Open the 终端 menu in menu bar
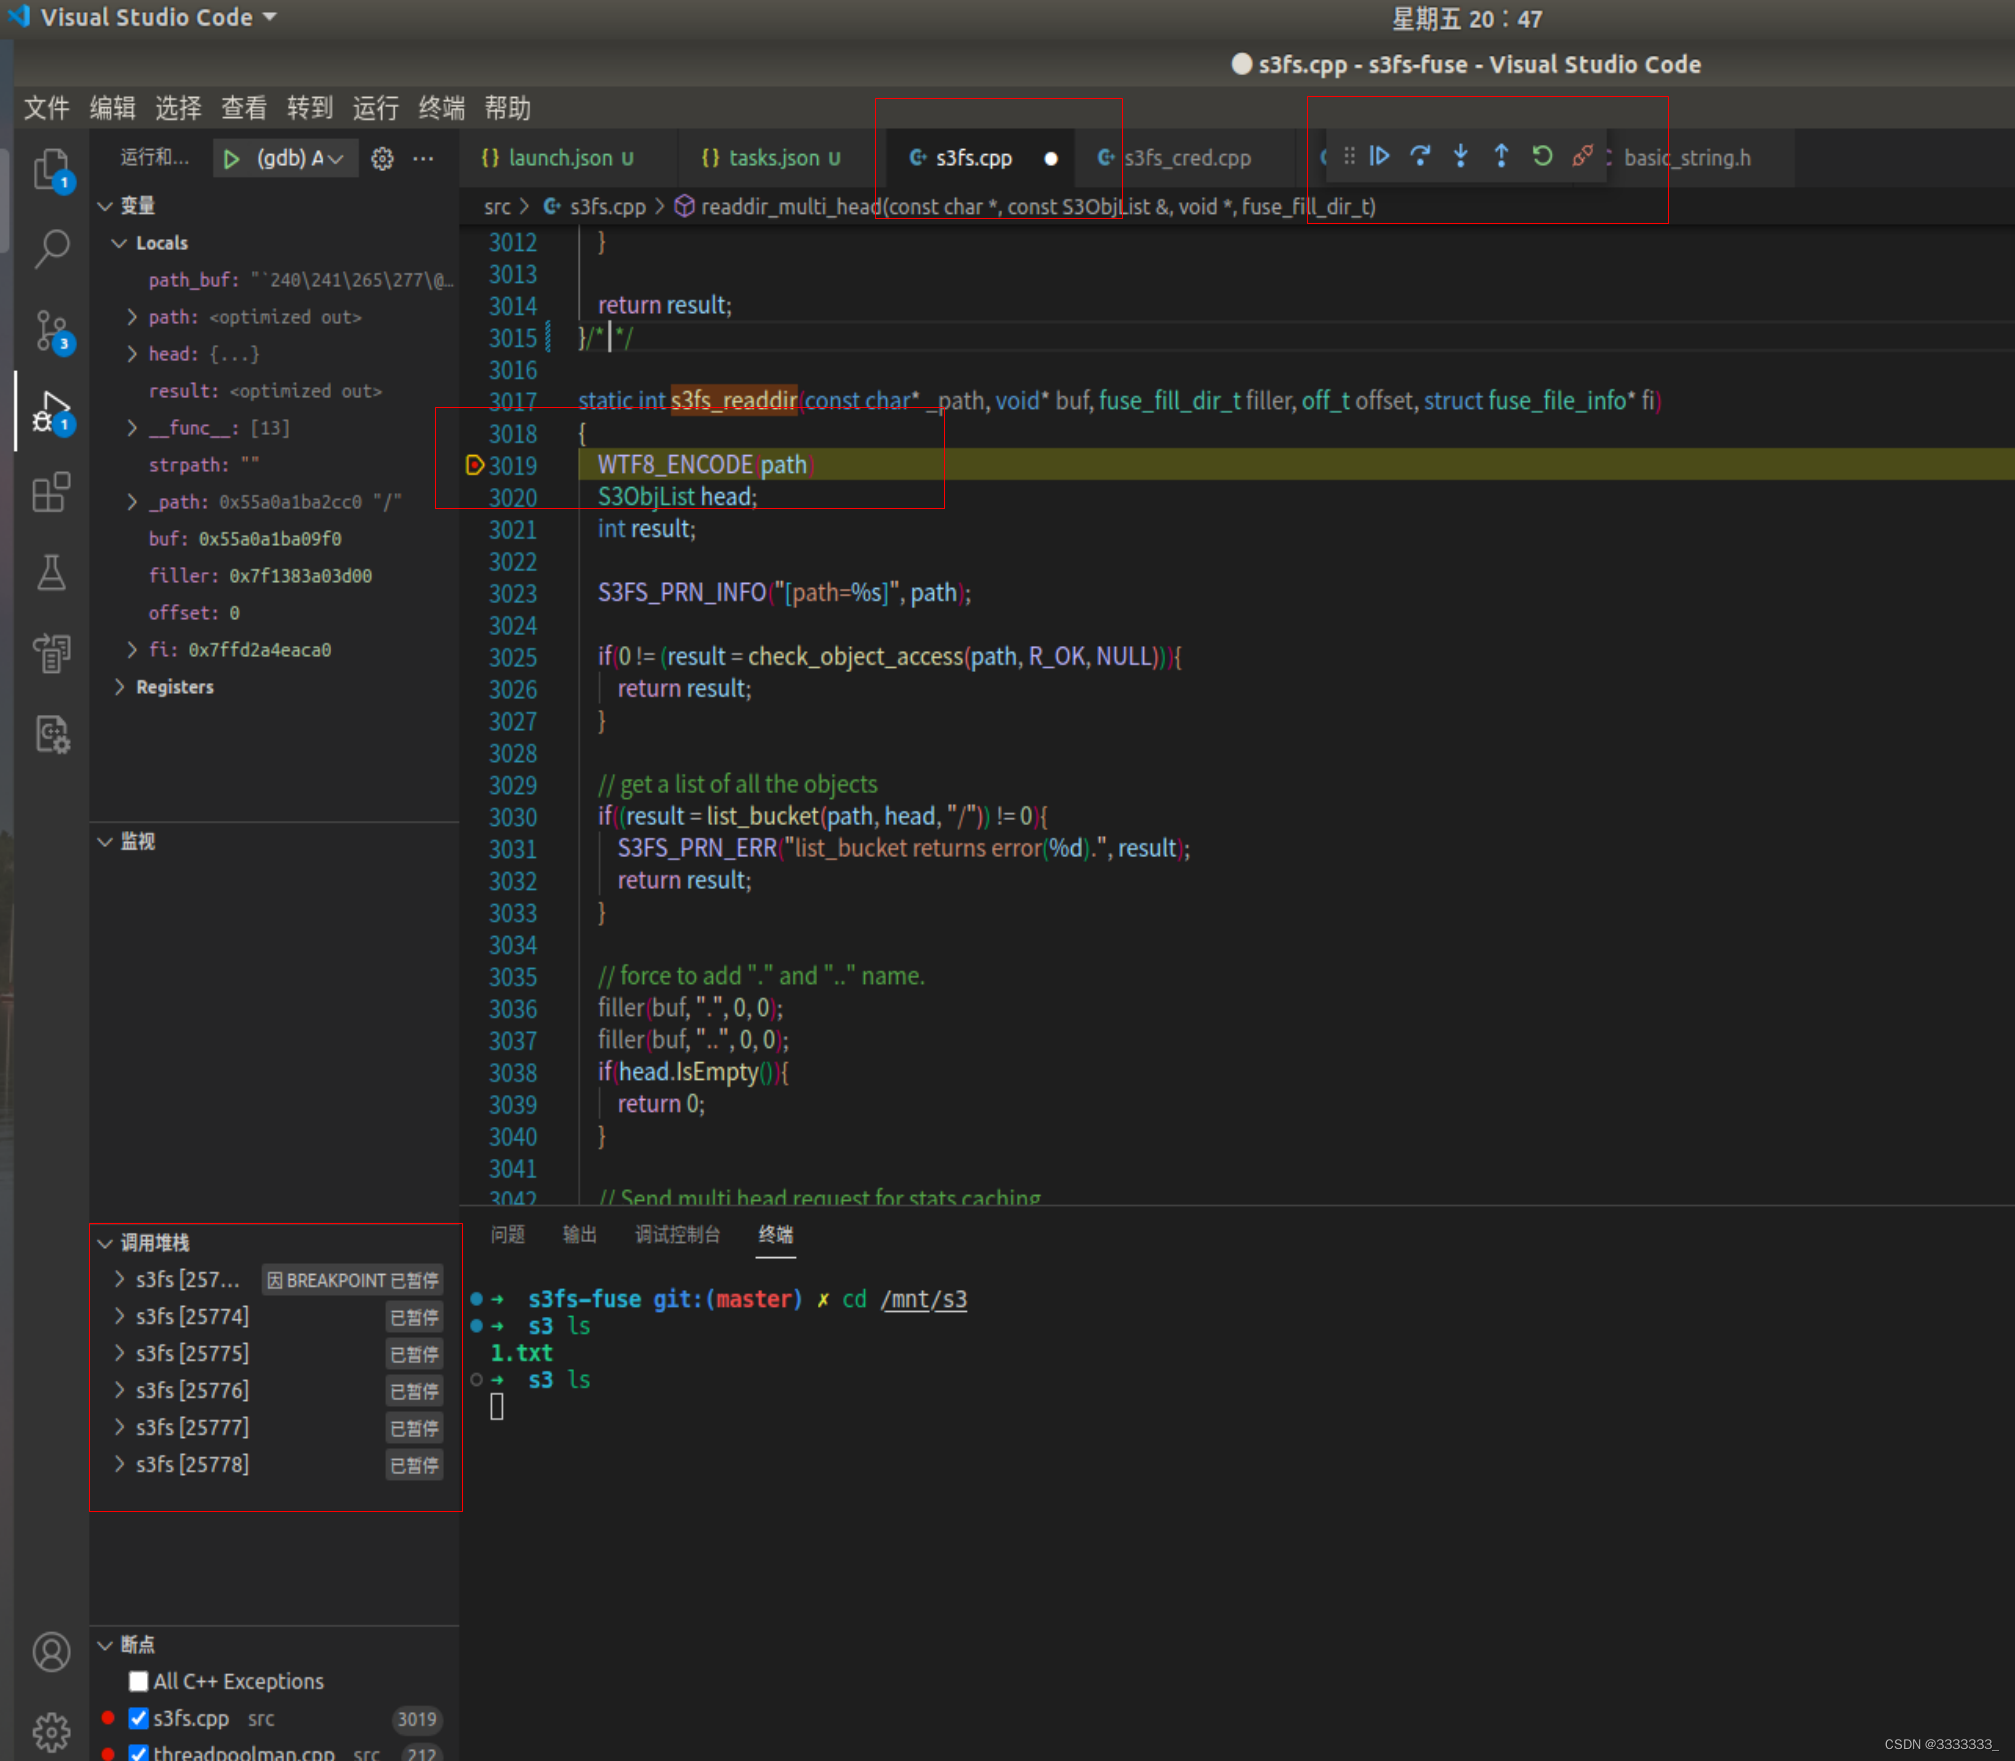 [x=441, y=107]
